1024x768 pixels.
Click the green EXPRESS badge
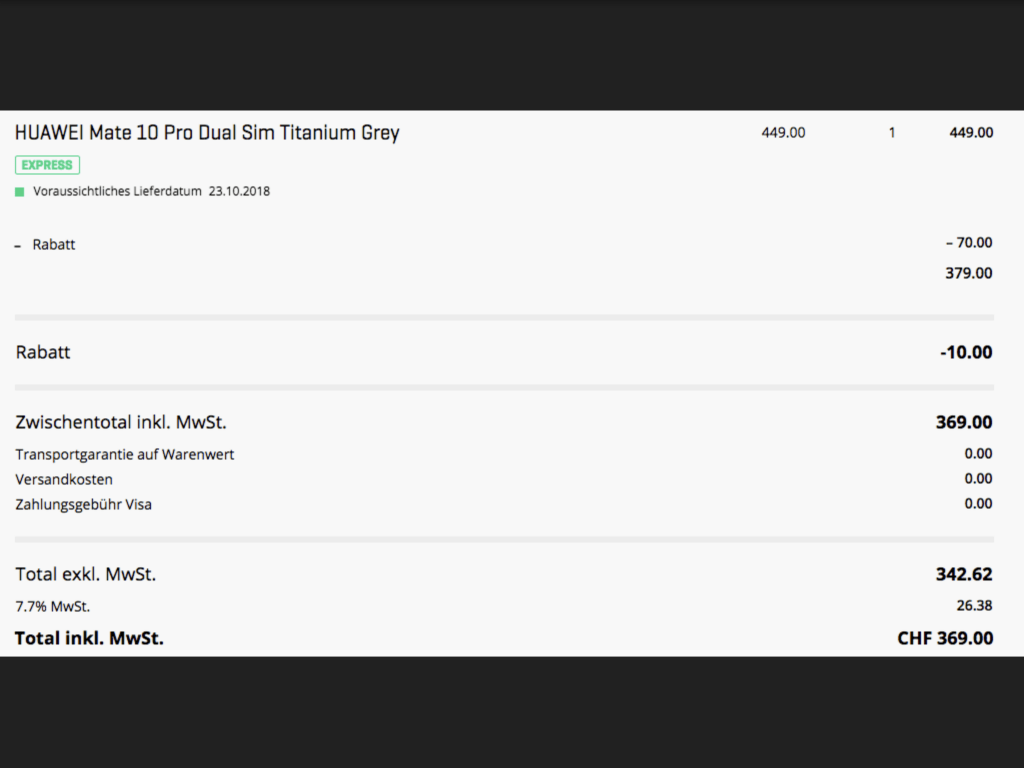pos(47,165)
